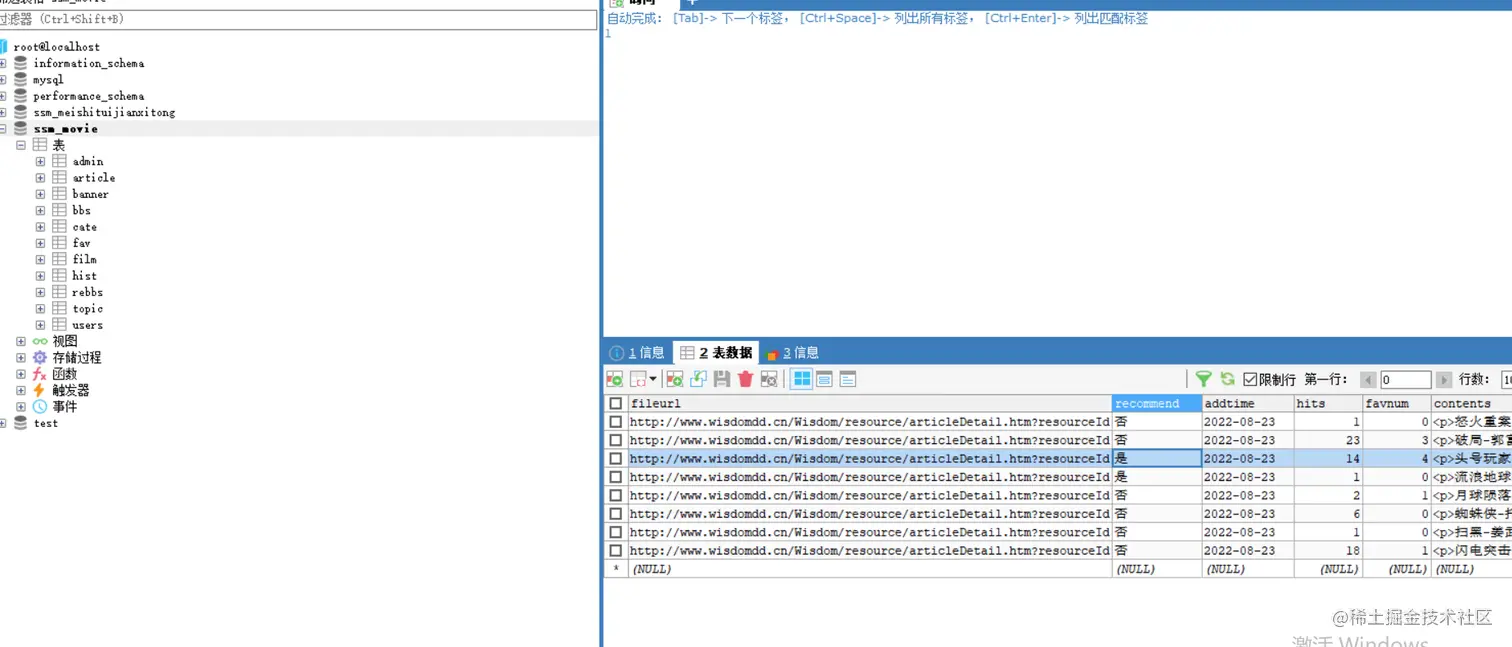Click the rebbs table name

pyautogui.click(x=88, y=293)
